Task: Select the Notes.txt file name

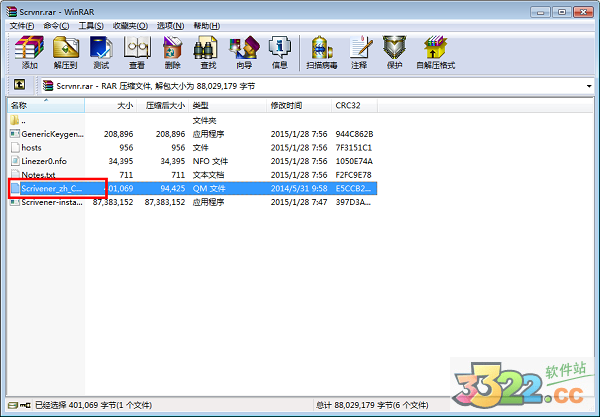Action: 38,175
